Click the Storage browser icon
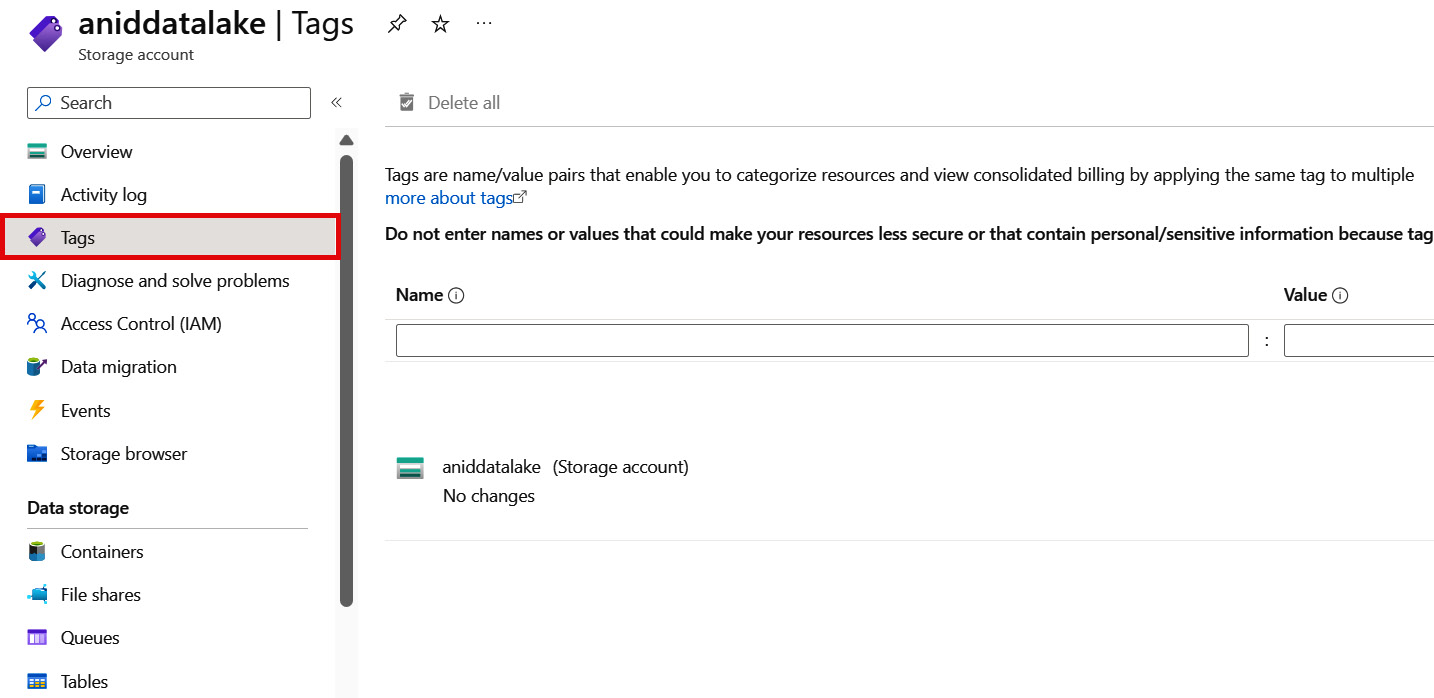This screenshot has width=1434, height=698. 38,454
